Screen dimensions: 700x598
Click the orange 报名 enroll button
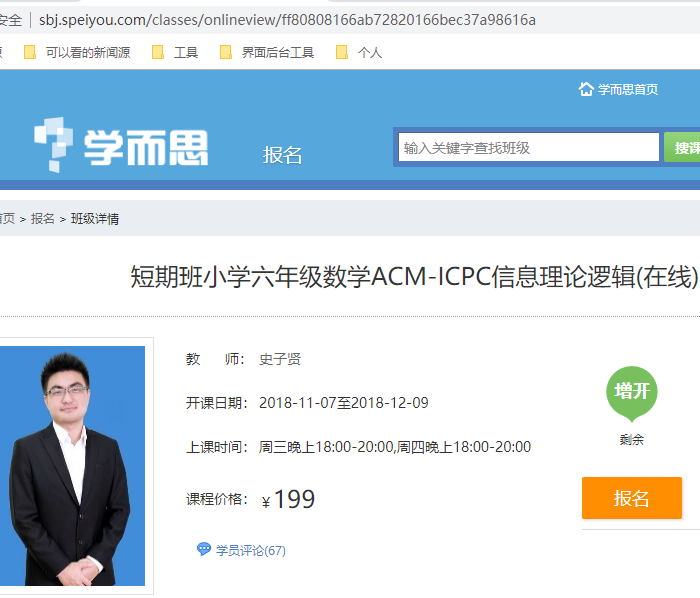(x=632, y=498)
